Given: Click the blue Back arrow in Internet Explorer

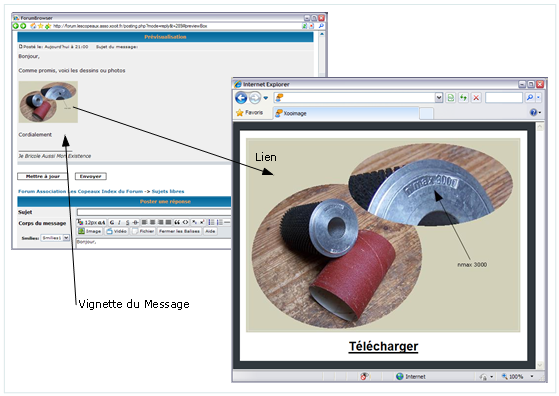Looking at the screenshot, I should pos(241,98).
